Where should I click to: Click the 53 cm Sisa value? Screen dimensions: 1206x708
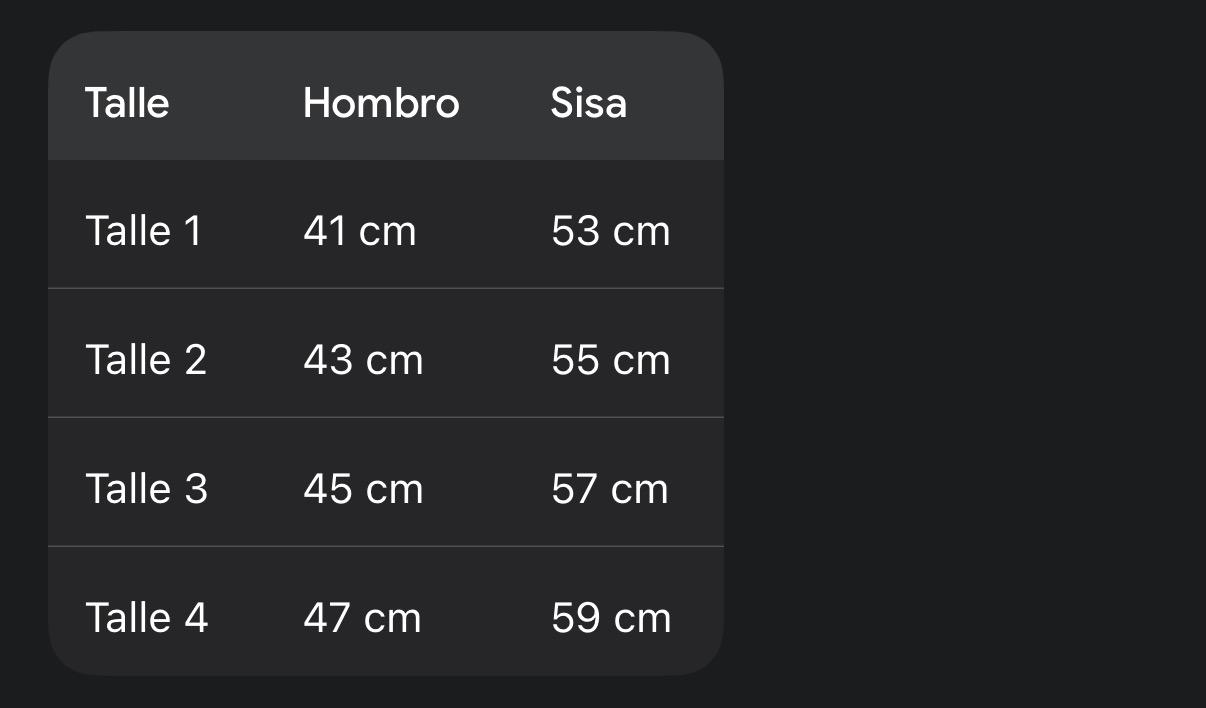[x=610, y=231]
